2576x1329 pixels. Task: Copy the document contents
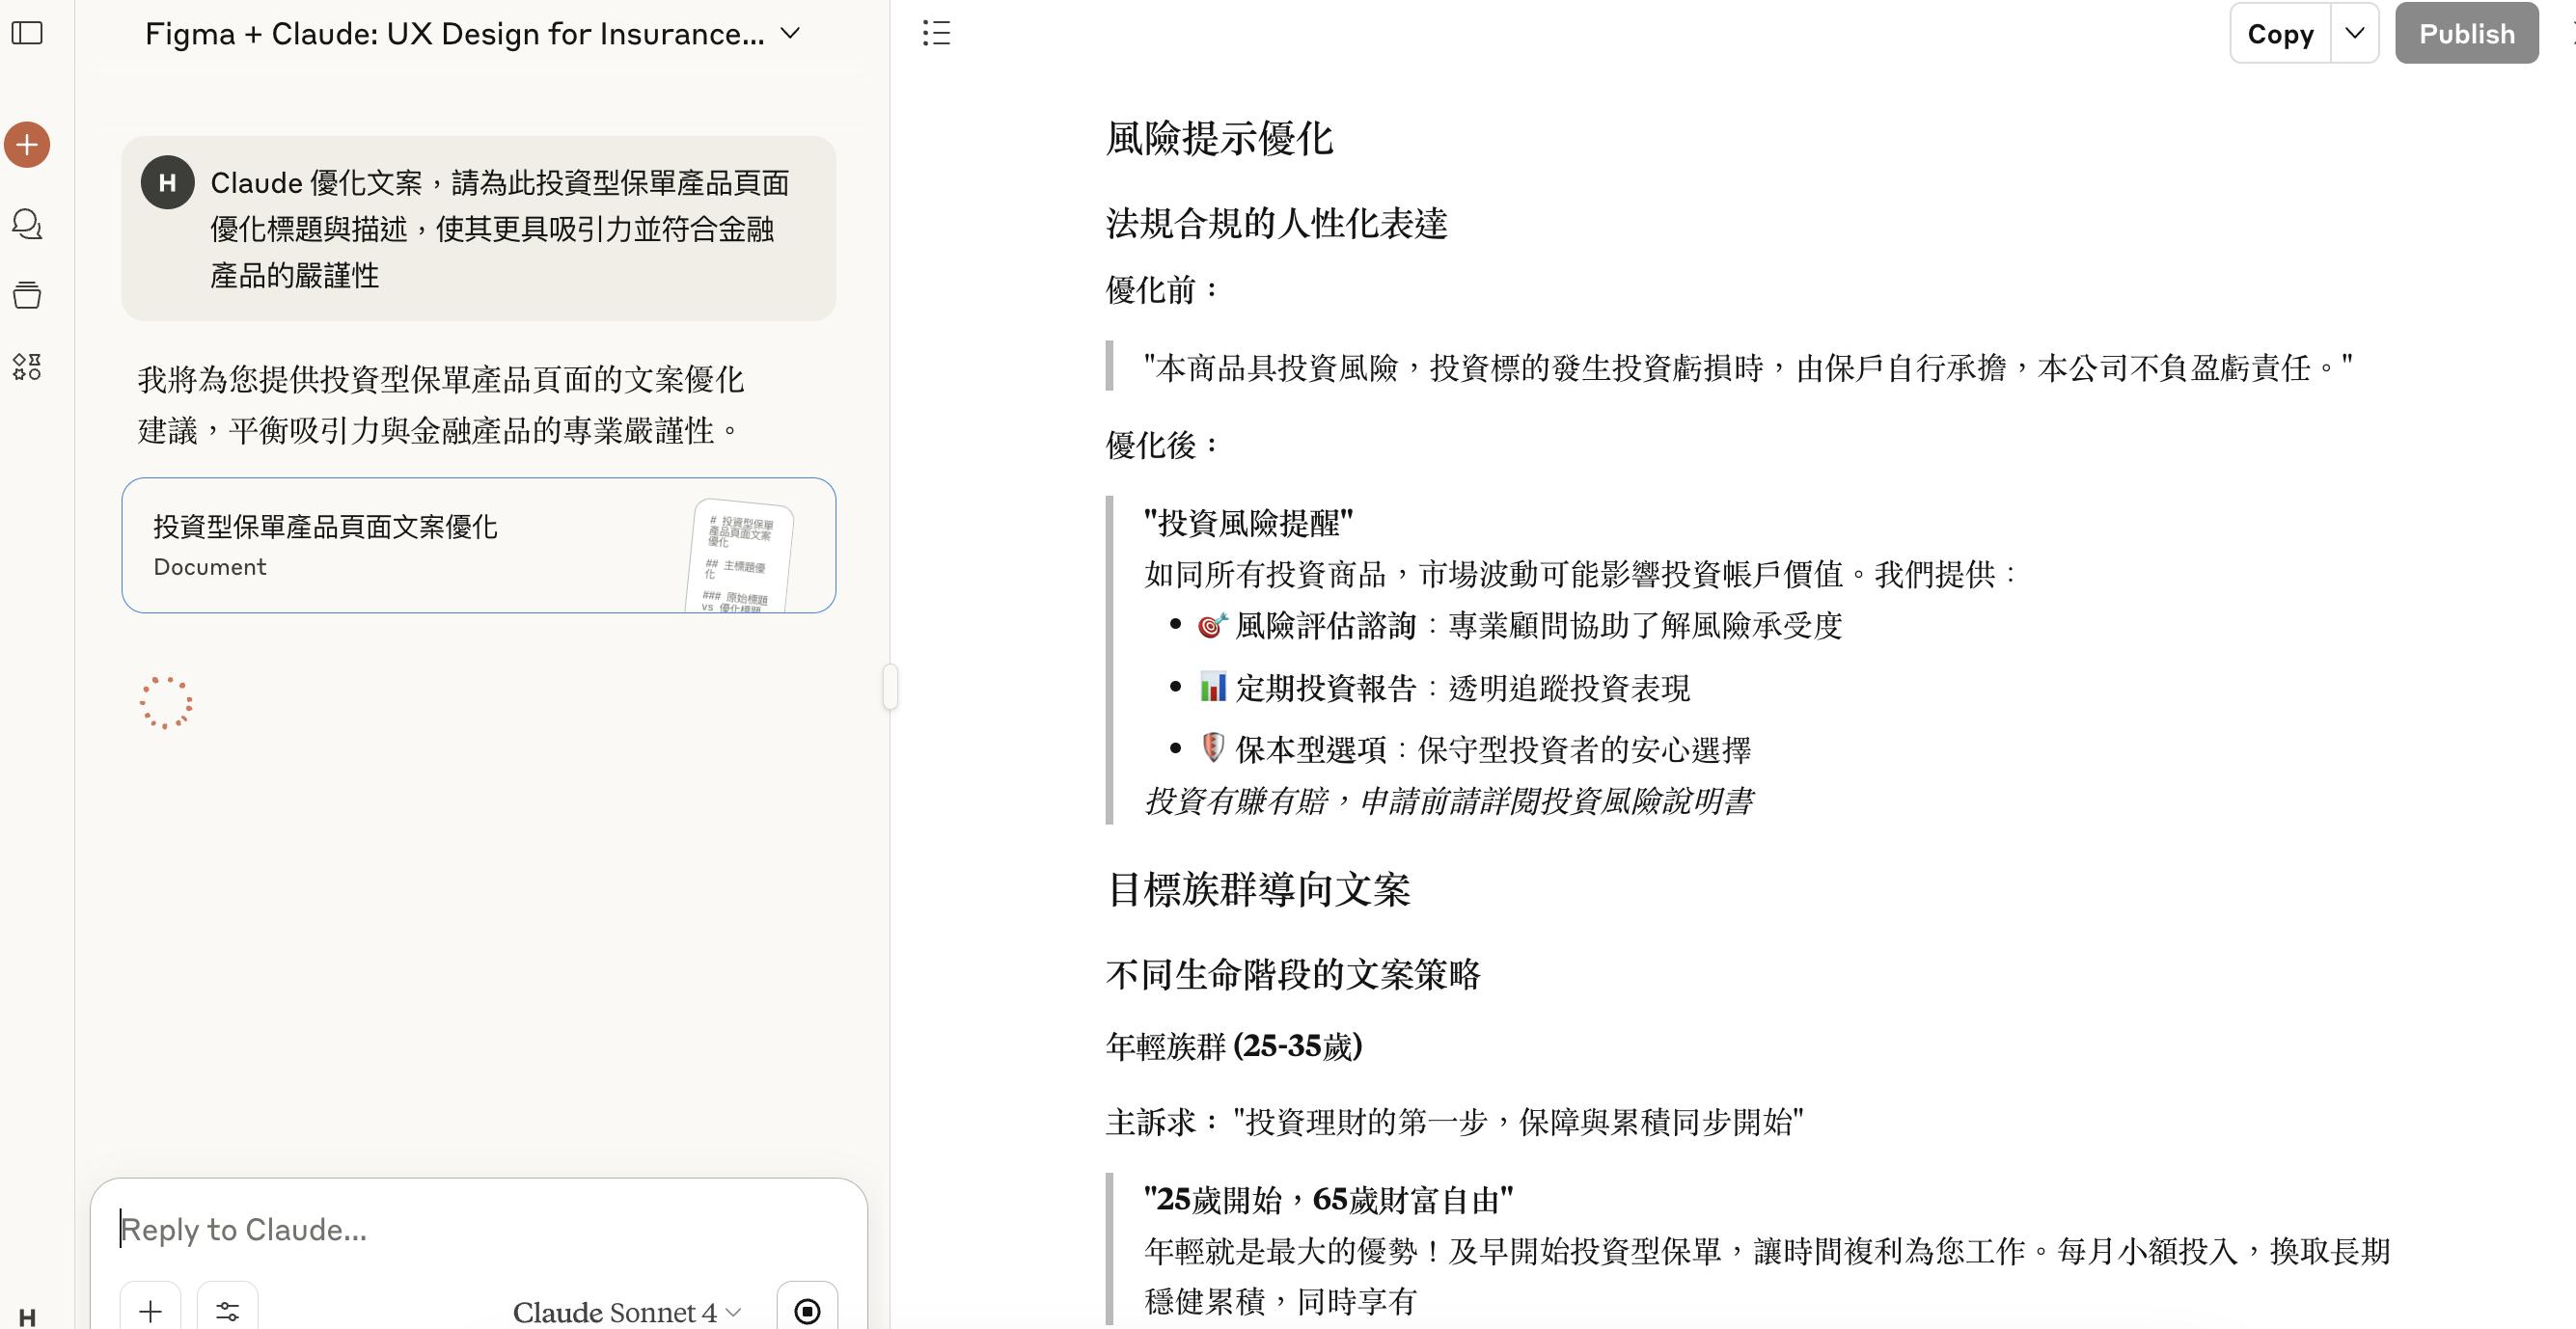click(2280, 33)
